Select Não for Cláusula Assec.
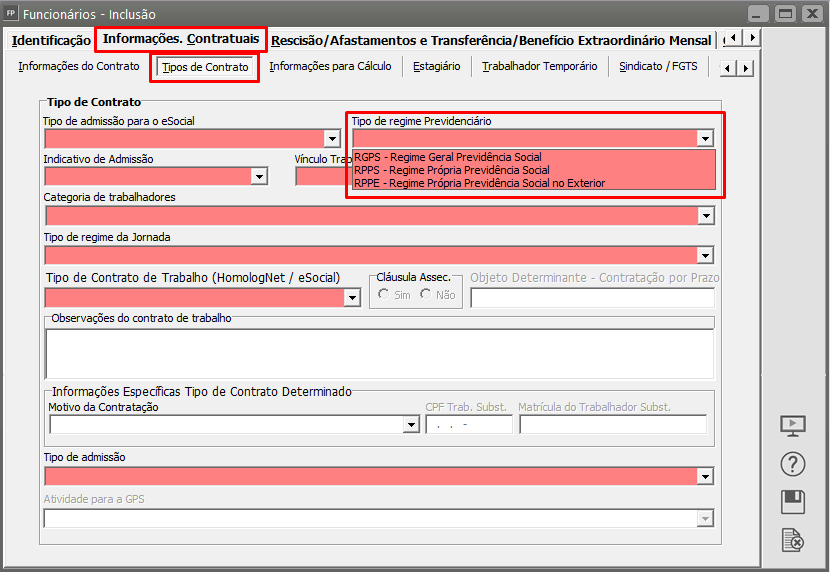This screenshot has width=830, height=572. click(x=426, y=295)
